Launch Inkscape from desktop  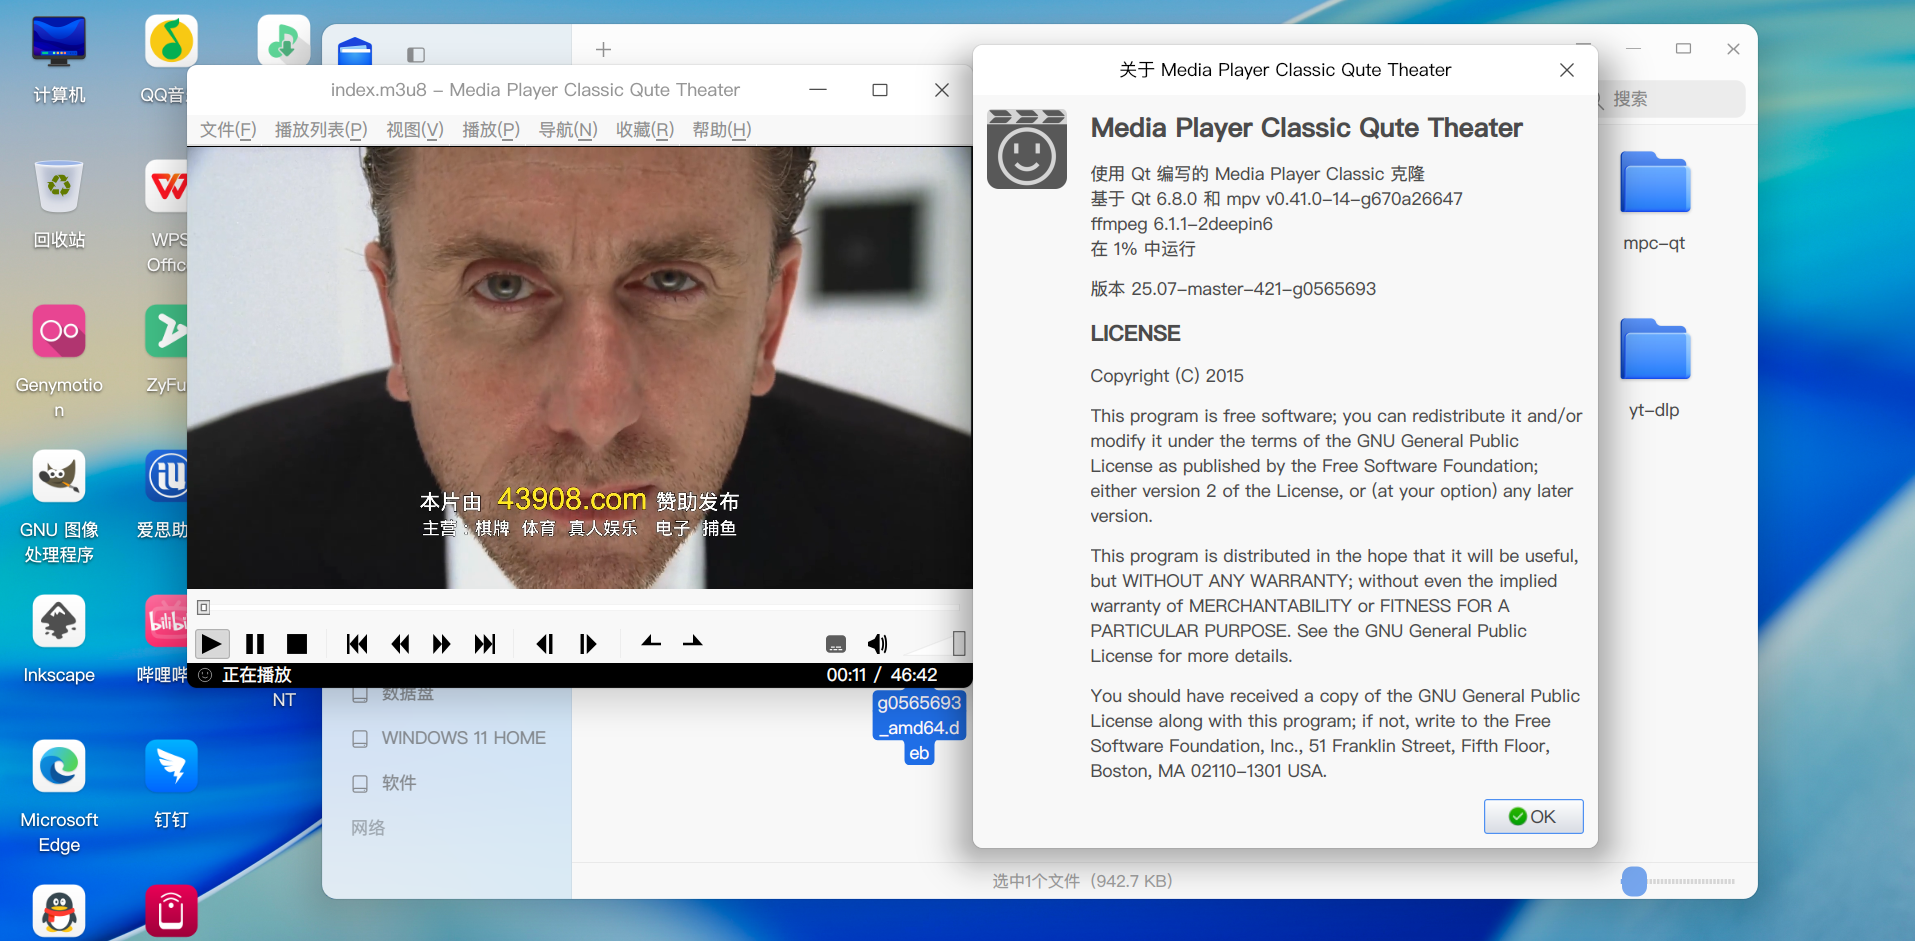pos(59,640)
